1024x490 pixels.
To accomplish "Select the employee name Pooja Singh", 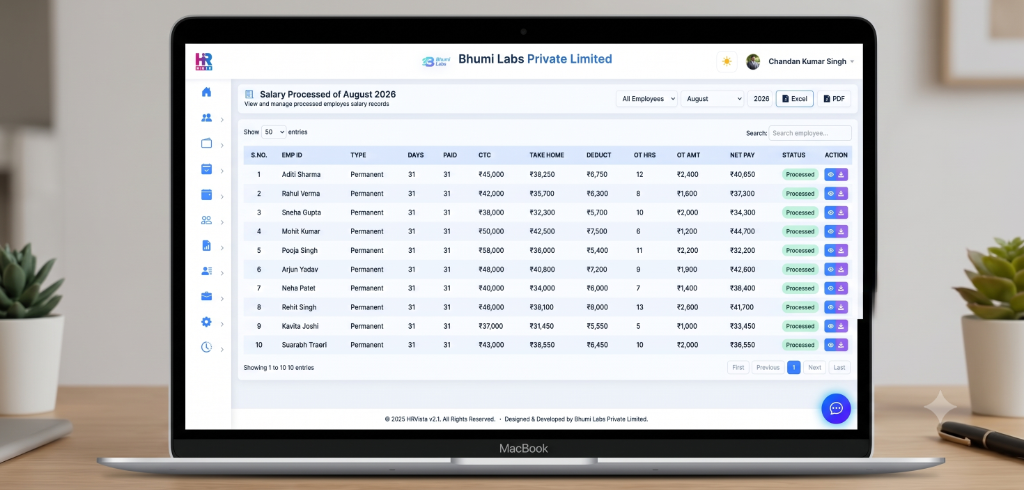I will coord(300,250).
